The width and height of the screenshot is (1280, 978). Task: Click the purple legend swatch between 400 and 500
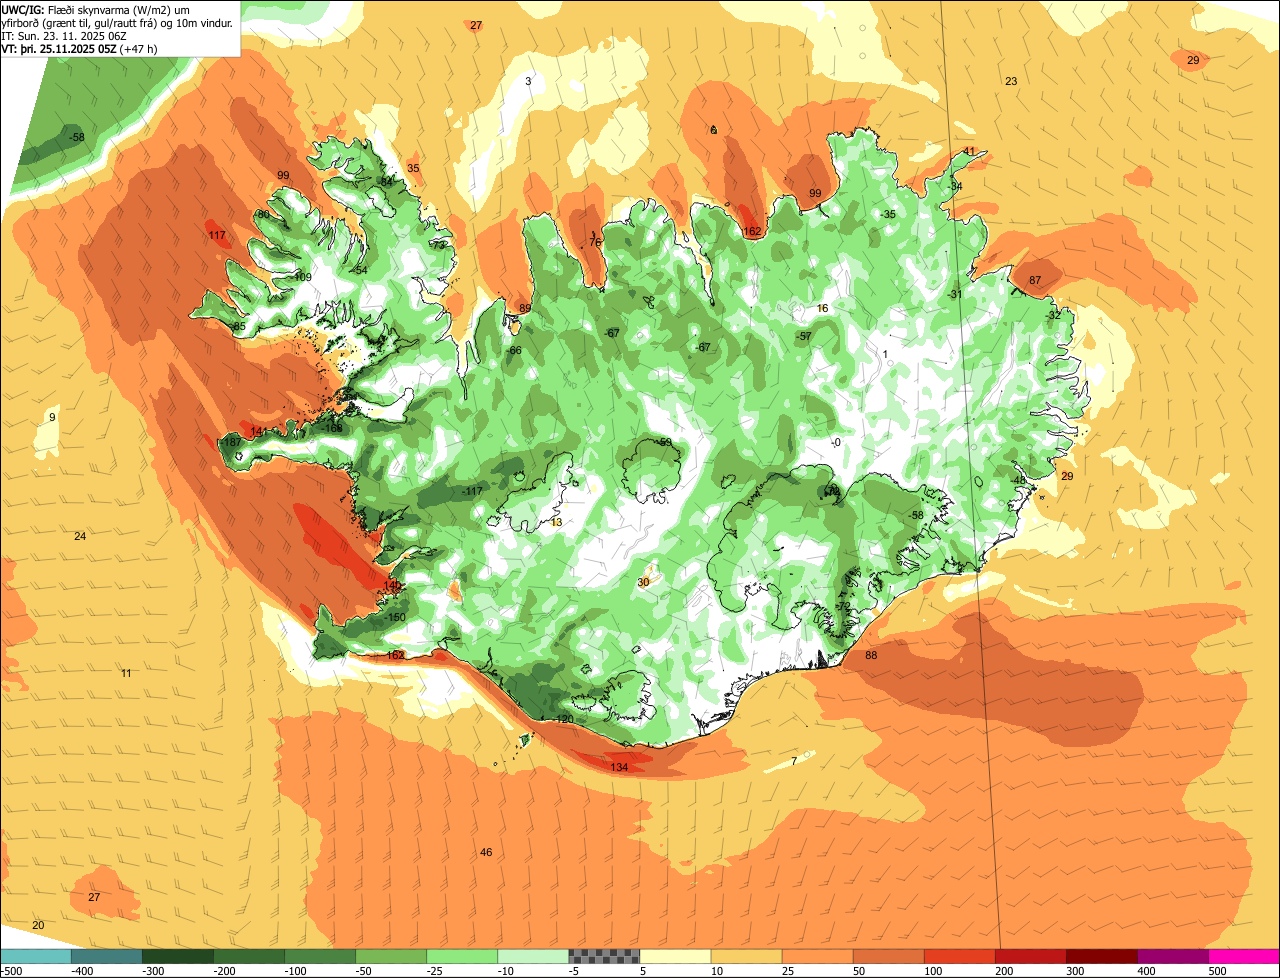tap(1172, 957)
